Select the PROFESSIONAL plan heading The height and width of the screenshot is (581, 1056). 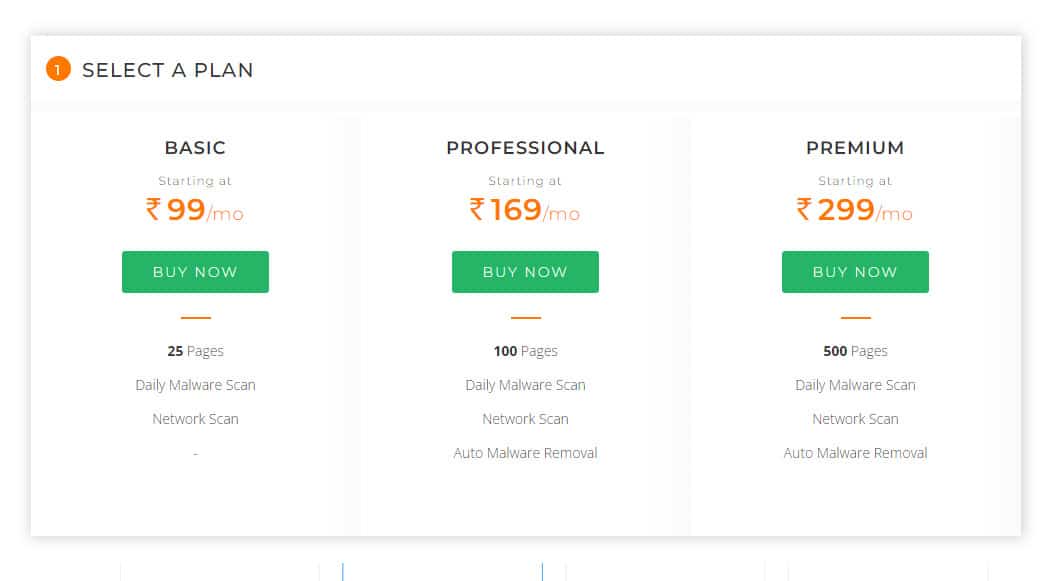tap(525, 148)
